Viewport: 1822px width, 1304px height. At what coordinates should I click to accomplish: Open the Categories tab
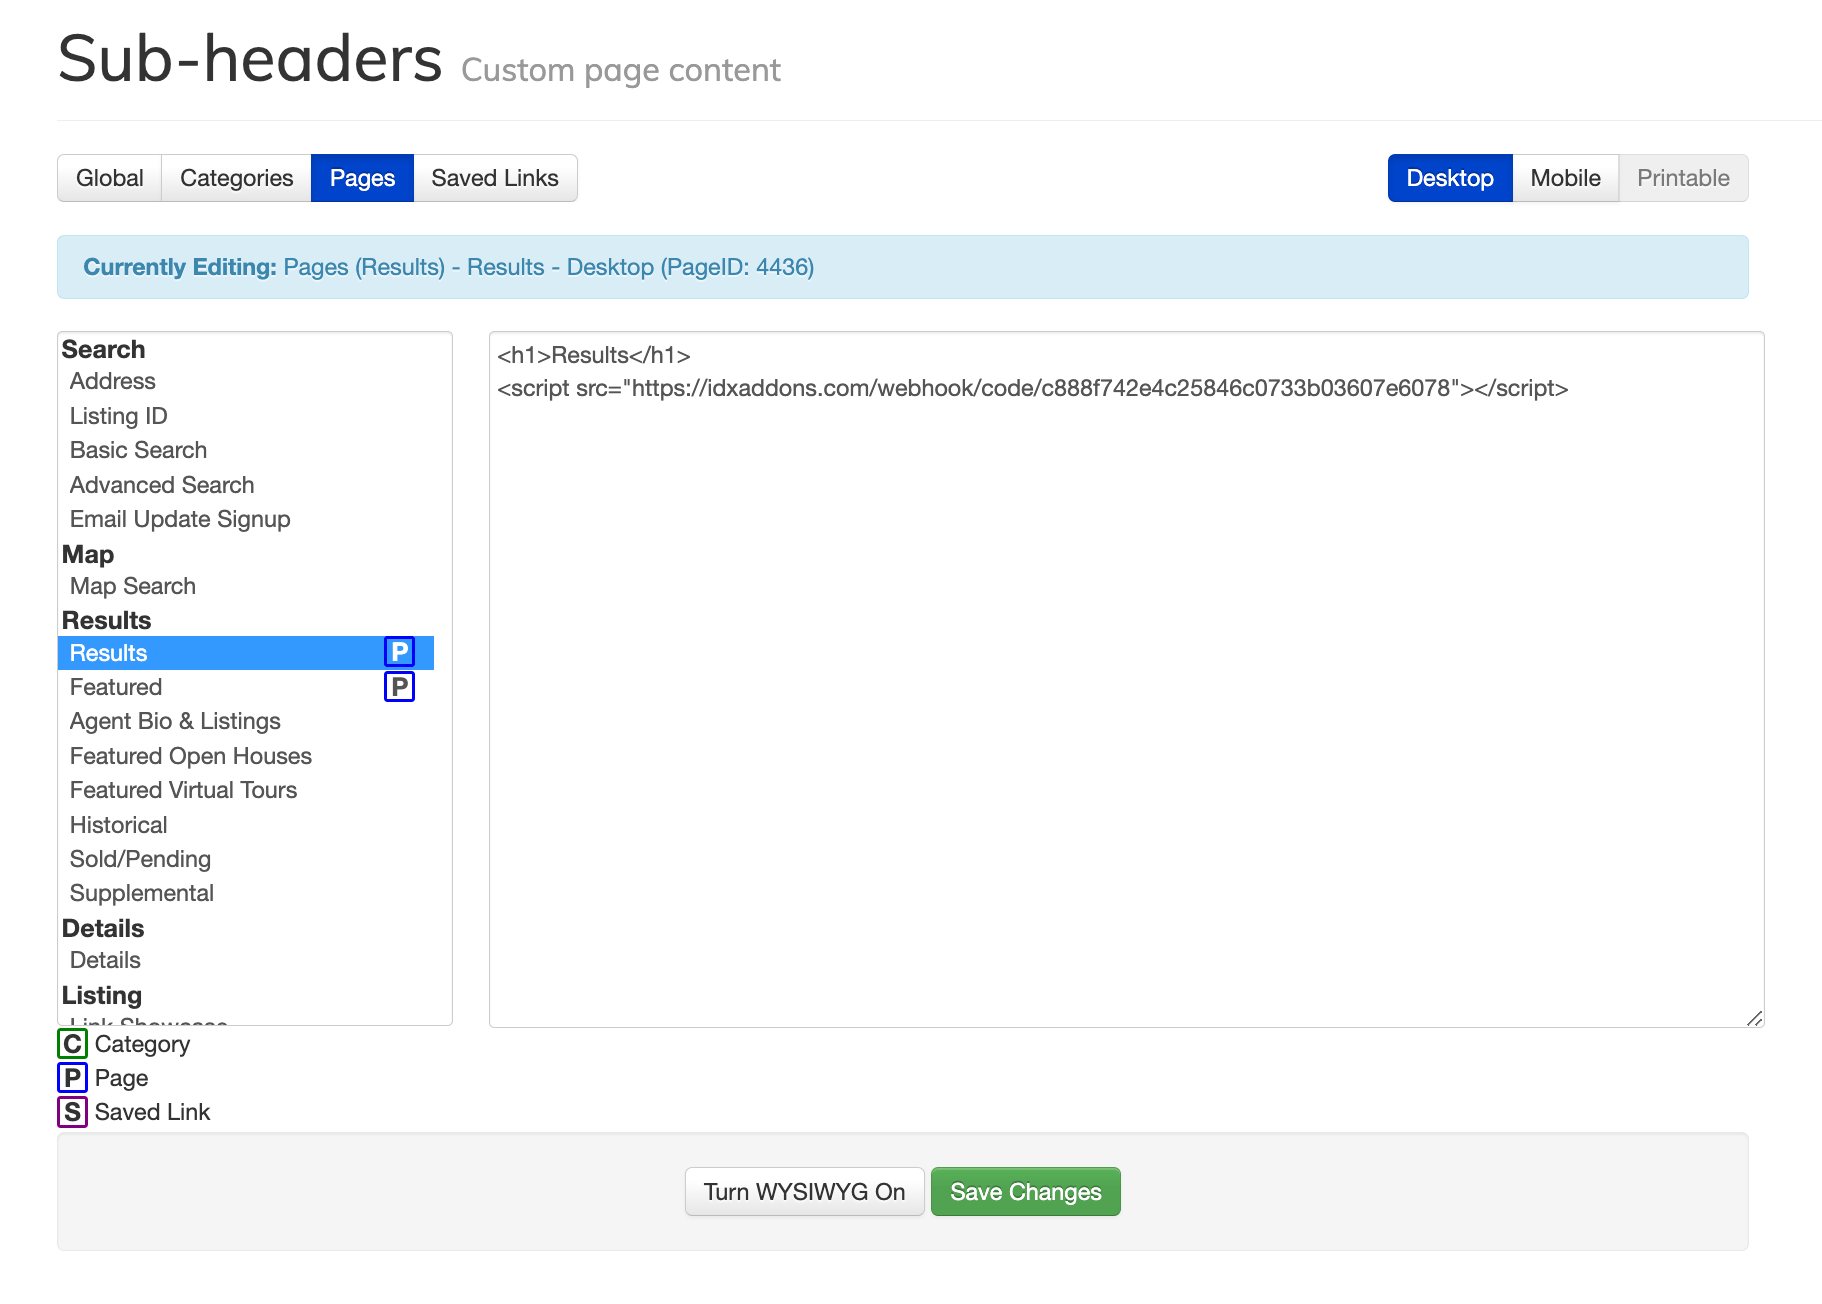236,178
